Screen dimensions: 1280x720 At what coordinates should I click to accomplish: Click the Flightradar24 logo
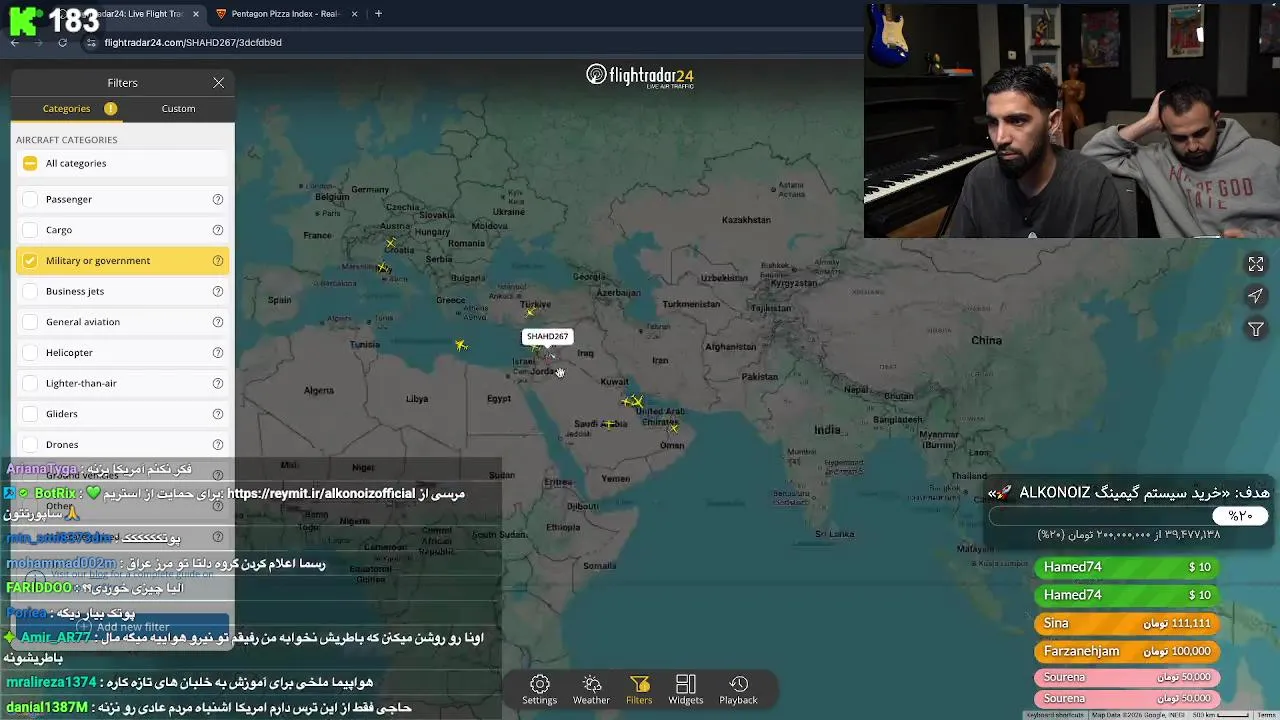pos(640,76)
